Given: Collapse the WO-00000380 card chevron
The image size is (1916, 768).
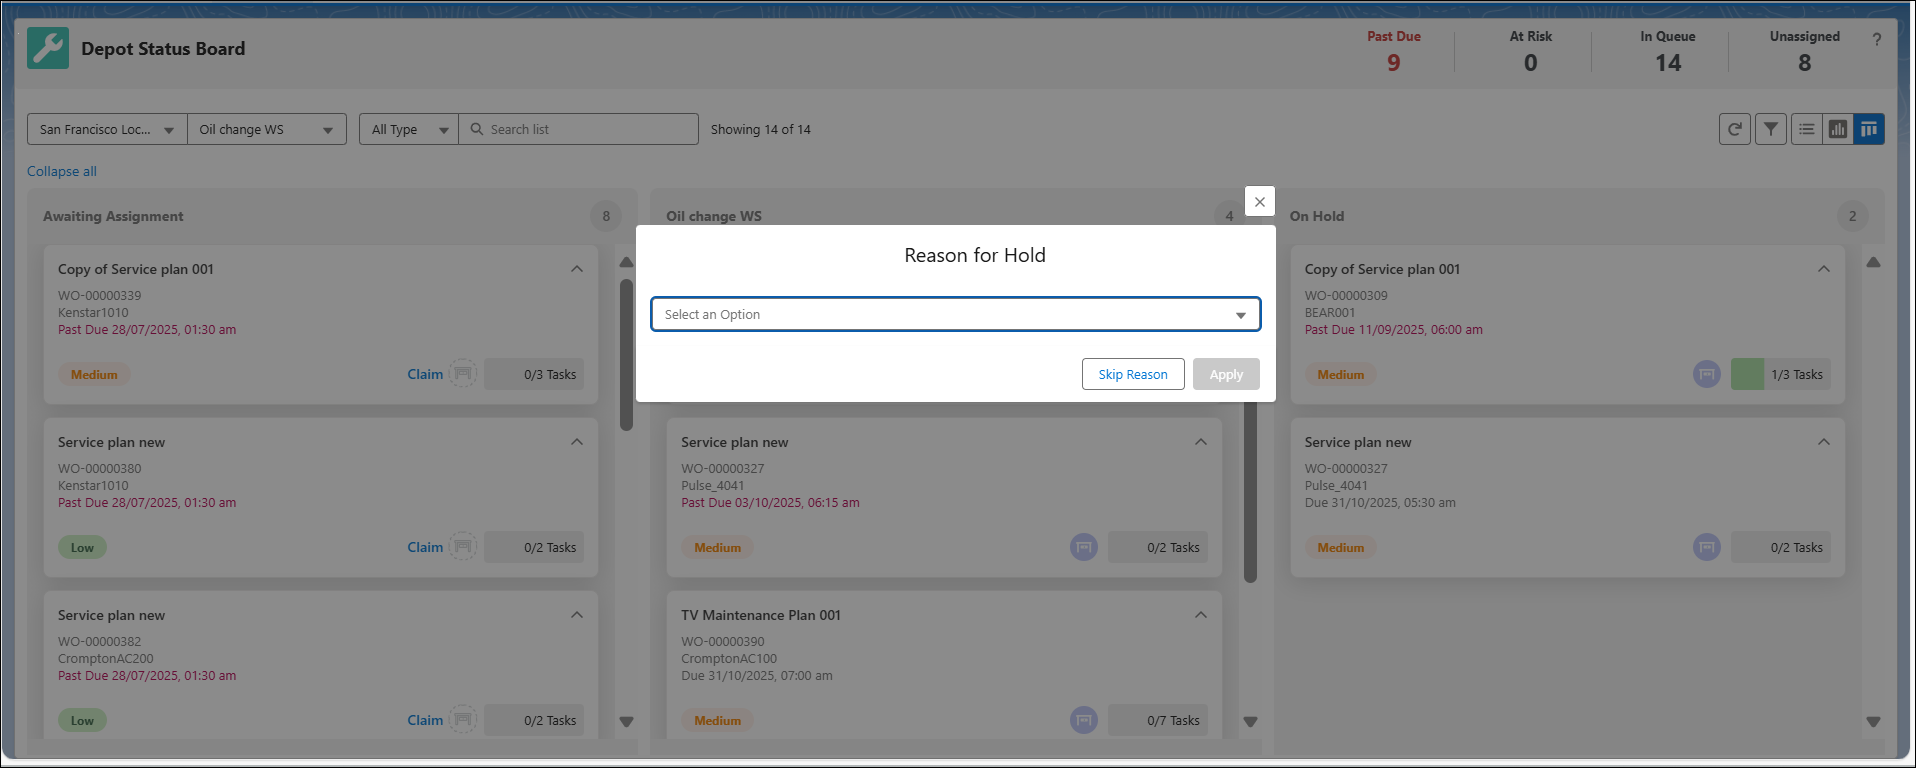Looking at the screenshot, I should pos(577,442).
